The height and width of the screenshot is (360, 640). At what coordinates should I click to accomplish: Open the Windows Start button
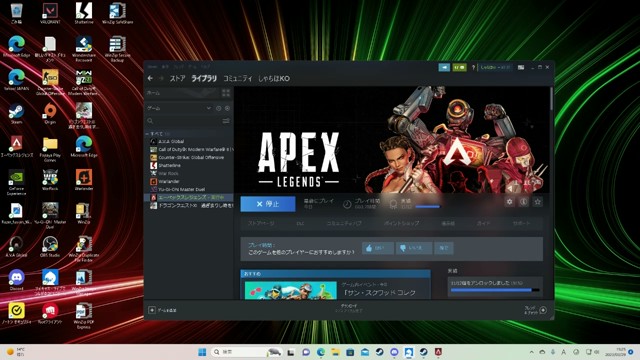pyautogui.click(x=202, y=352)
